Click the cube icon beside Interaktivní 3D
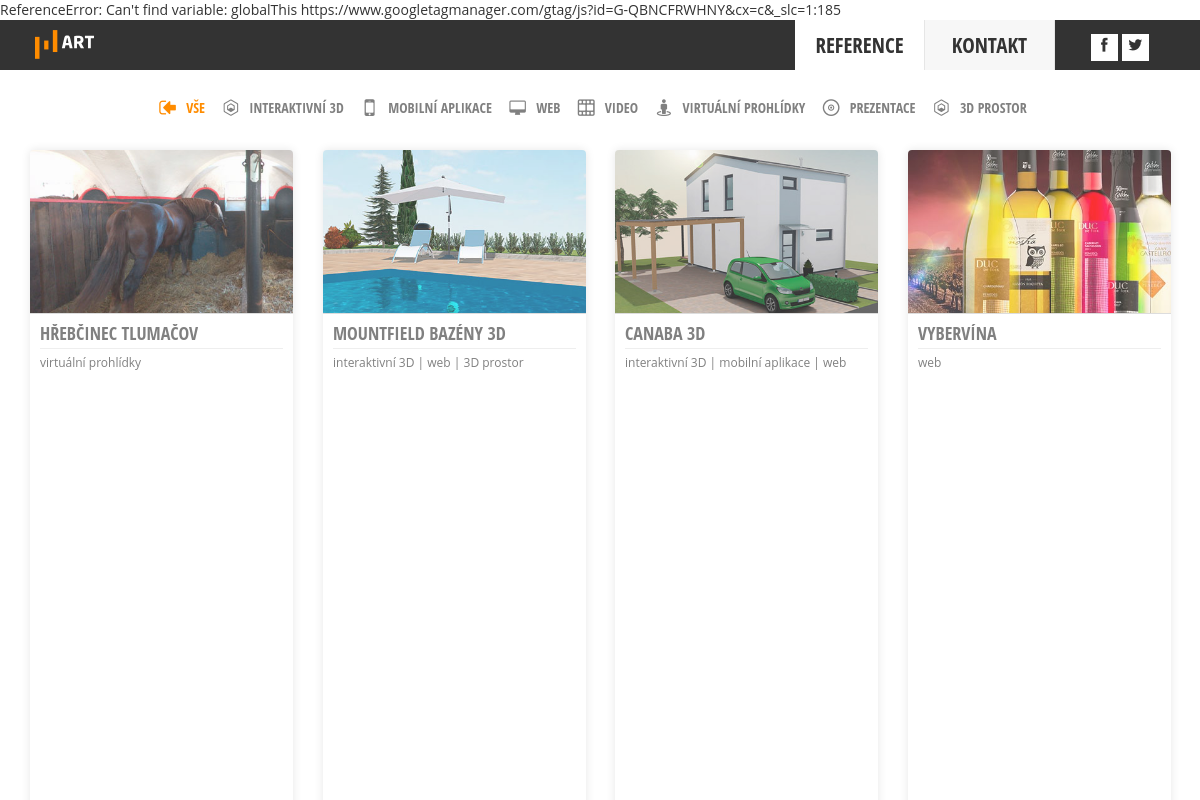The height and width of the screenshot is (800, 1200). 231,108
